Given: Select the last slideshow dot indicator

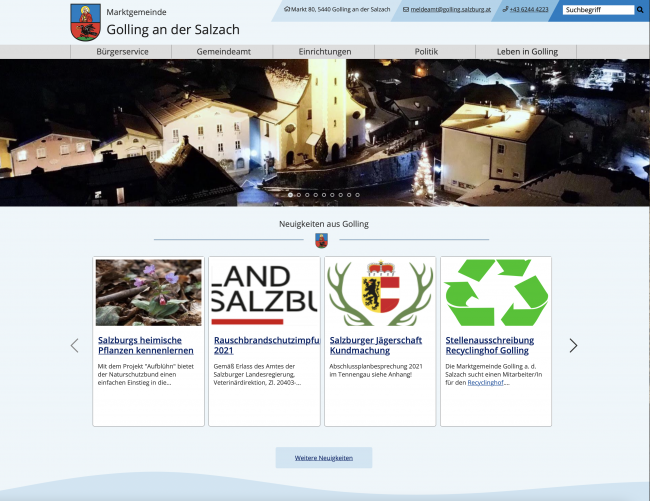Looking at the screenshot, I should coord(357,194).
